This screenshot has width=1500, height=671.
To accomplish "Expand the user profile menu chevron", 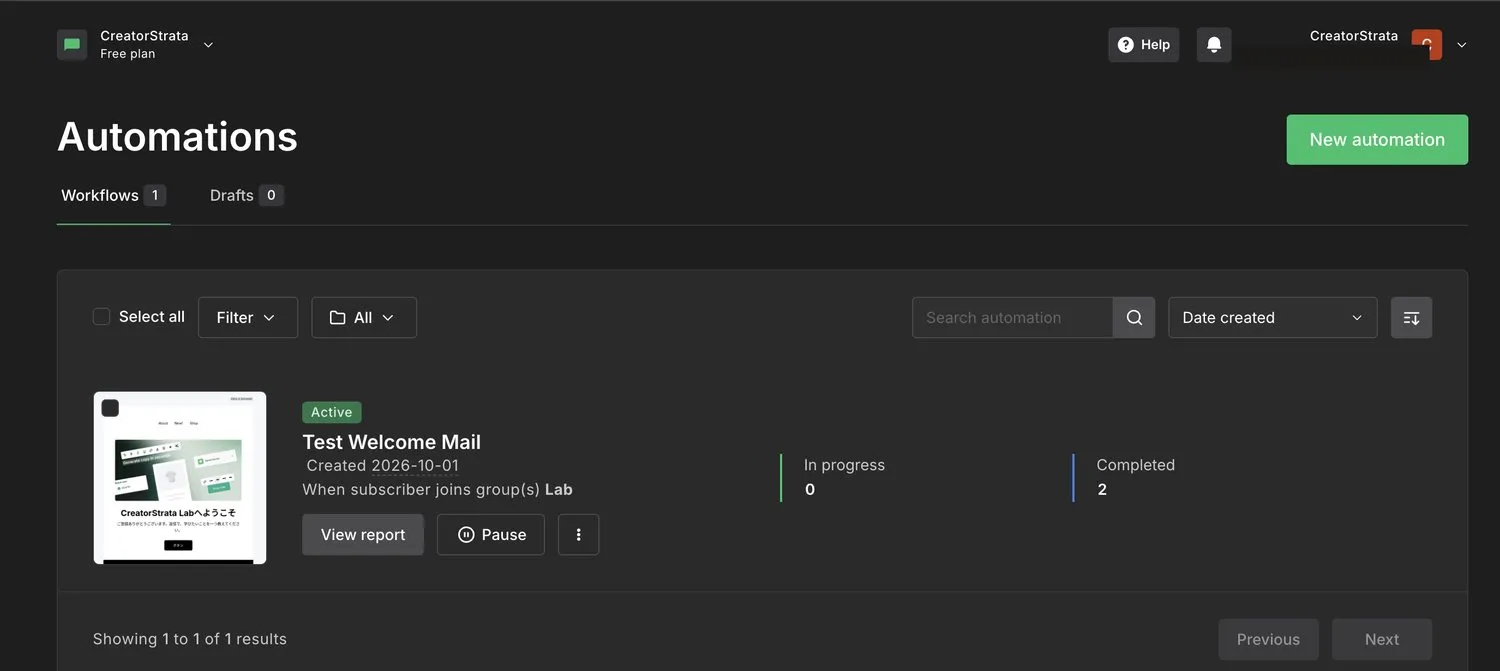I will [x=1462, y=45].
